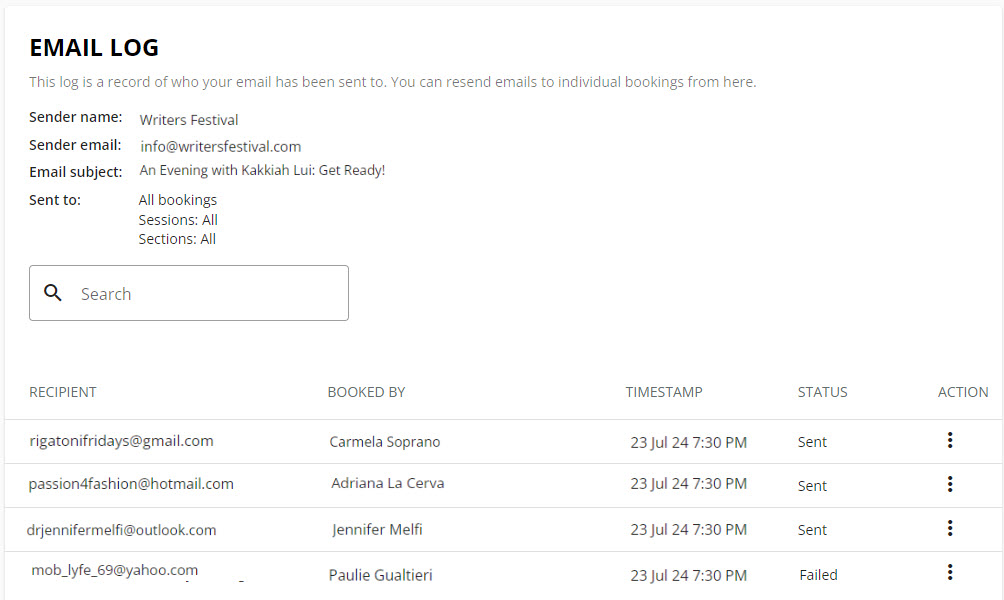Screen dimensions: 1004x600
Task: Click the sender name Writers Festival
Action: pos(189,120)
